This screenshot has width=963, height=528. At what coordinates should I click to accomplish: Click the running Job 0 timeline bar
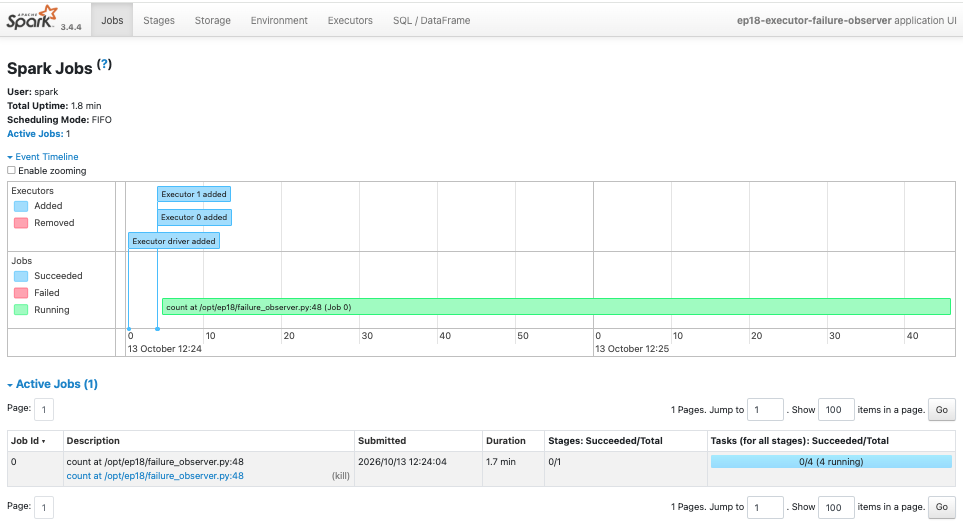point(556,307)
